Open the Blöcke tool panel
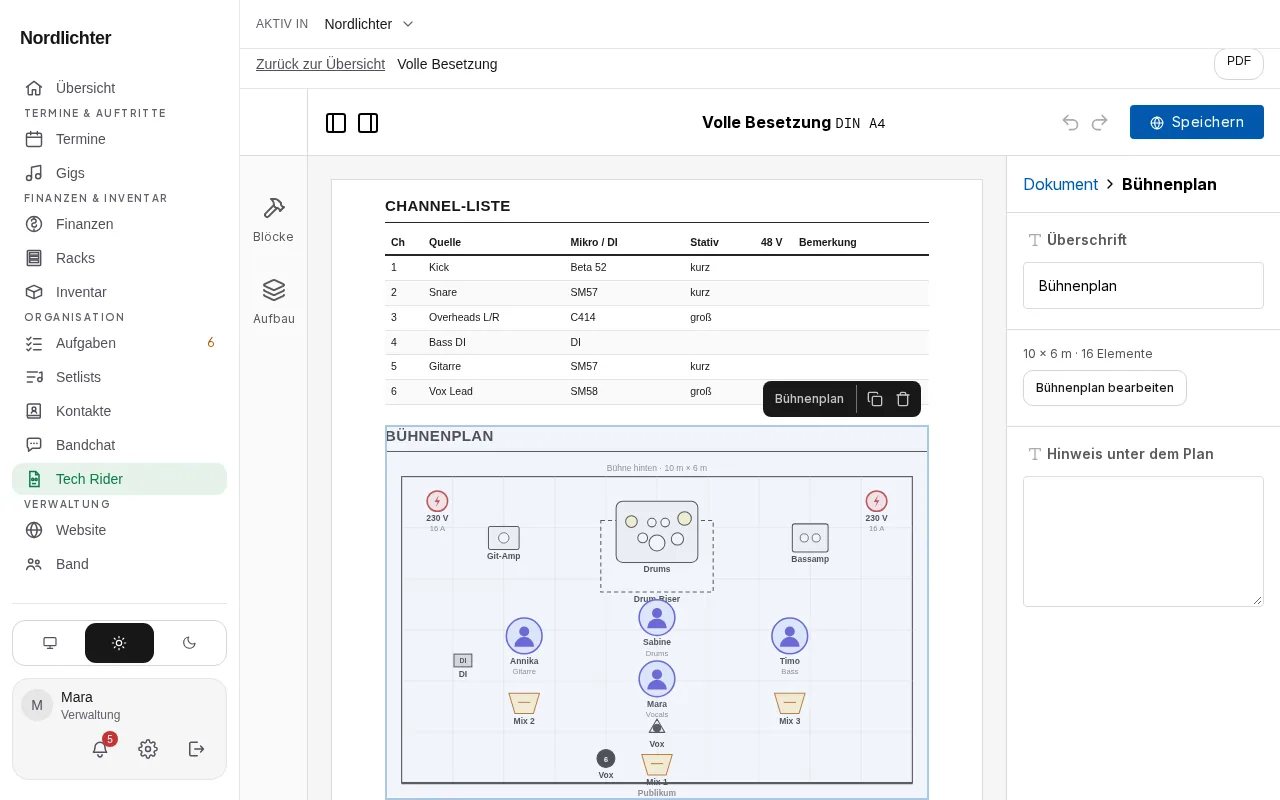This screenshot has width=1280, height=800. pos(274,219)
